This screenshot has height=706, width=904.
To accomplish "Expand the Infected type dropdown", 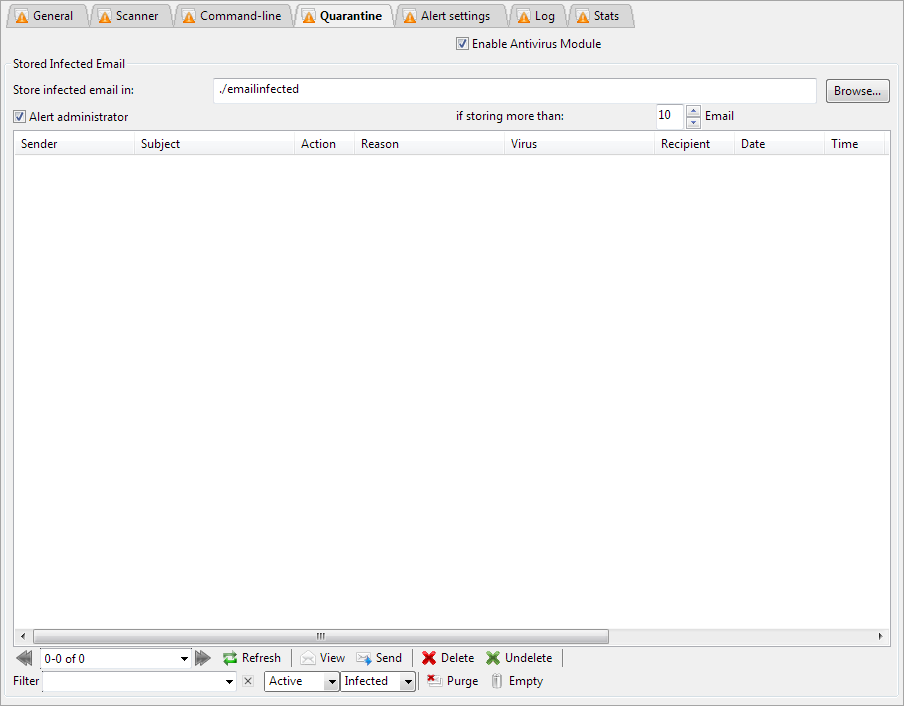I will coord(407,681).
